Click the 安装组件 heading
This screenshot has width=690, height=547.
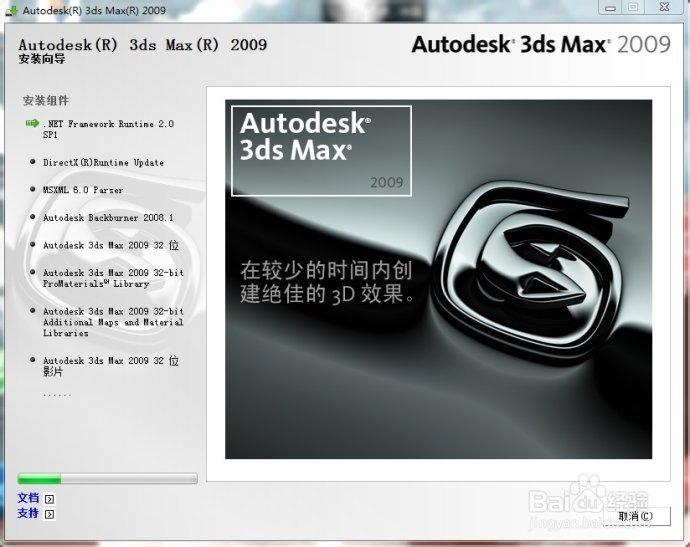pos(46,100)
